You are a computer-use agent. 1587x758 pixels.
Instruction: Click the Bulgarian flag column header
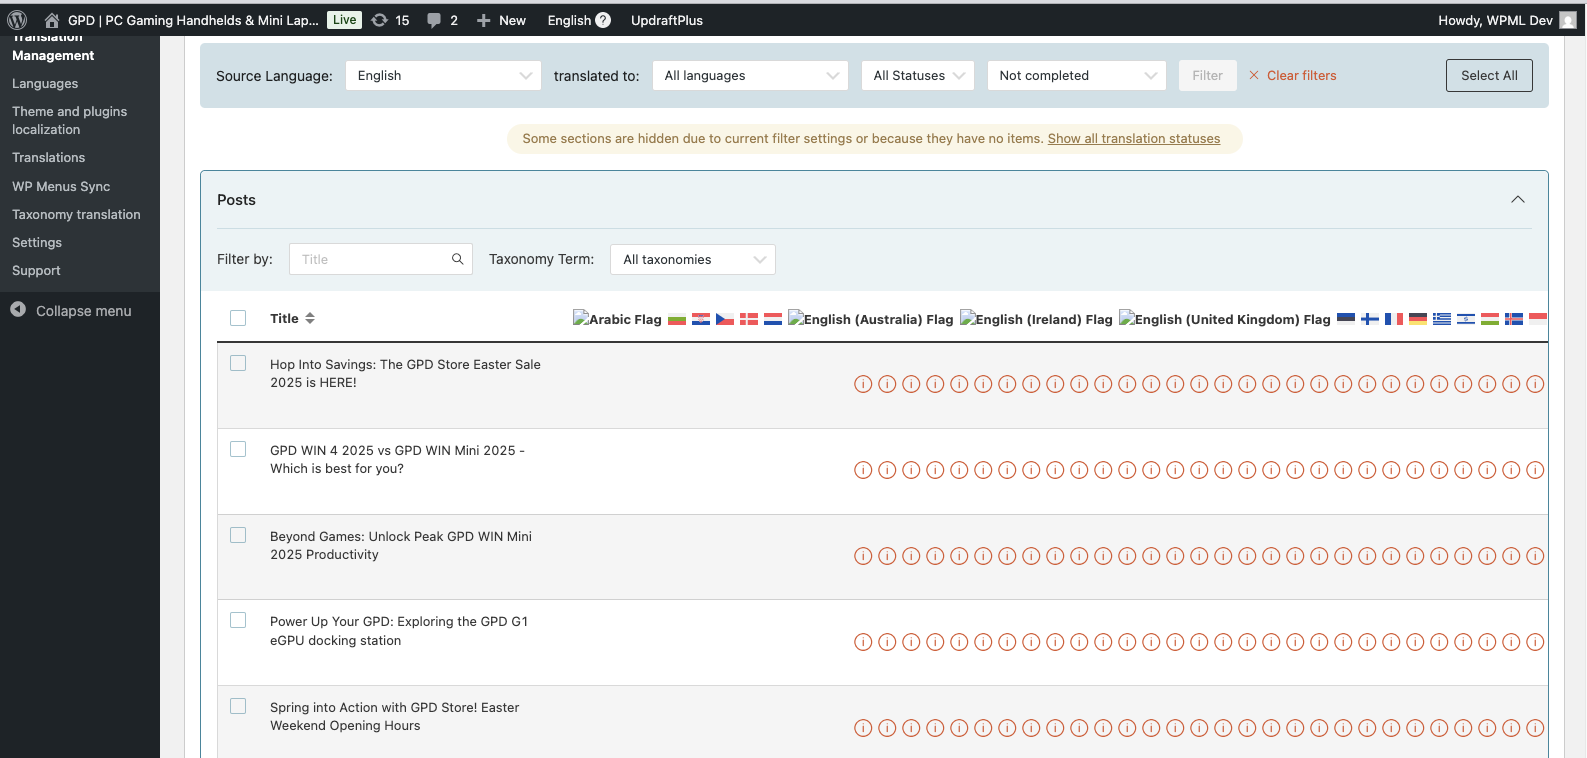[x=677, y=319]
